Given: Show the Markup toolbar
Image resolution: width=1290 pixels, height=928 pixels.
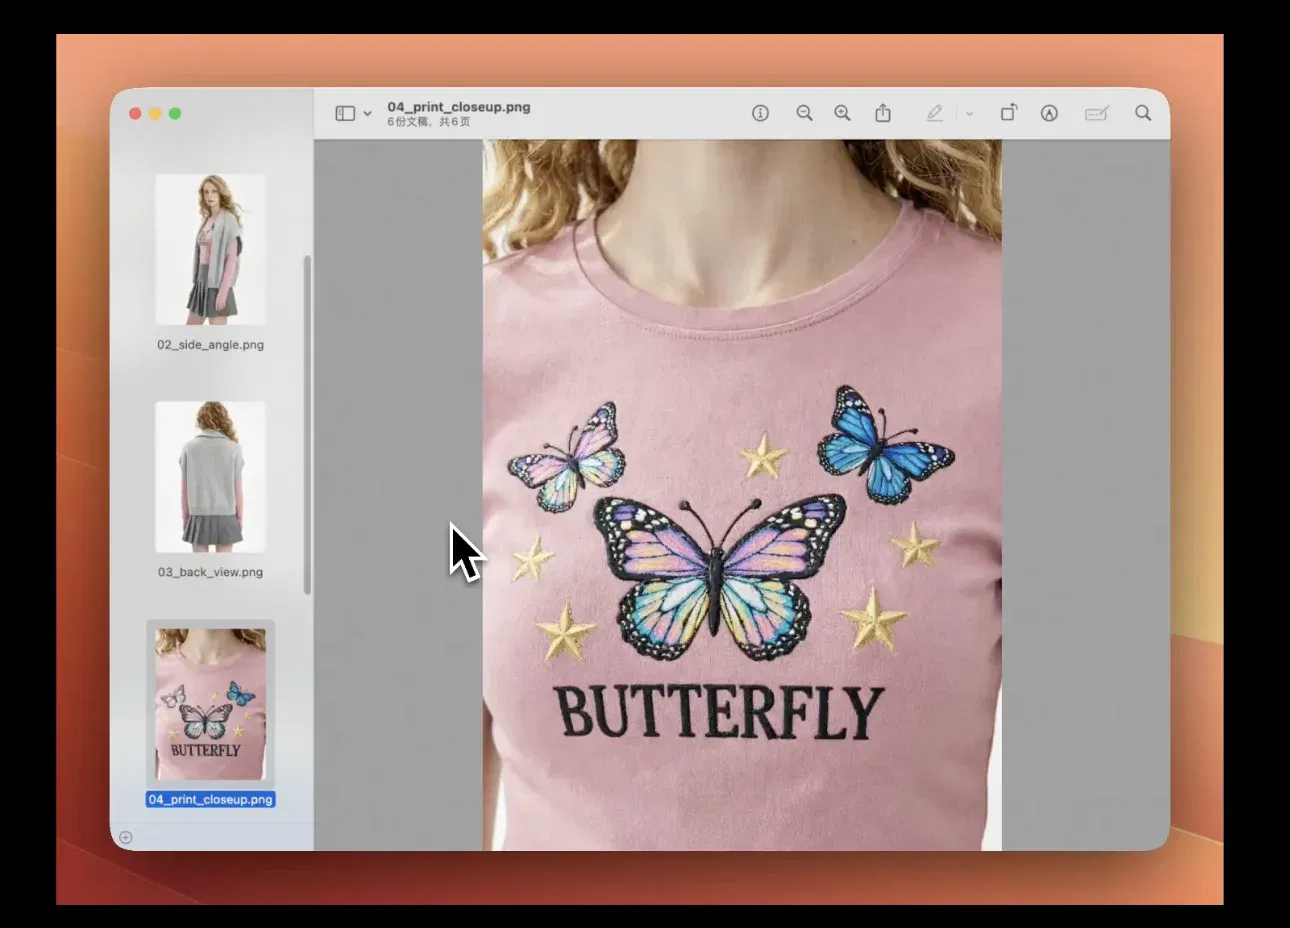Looking at the screenshot, I should 1049,114.
